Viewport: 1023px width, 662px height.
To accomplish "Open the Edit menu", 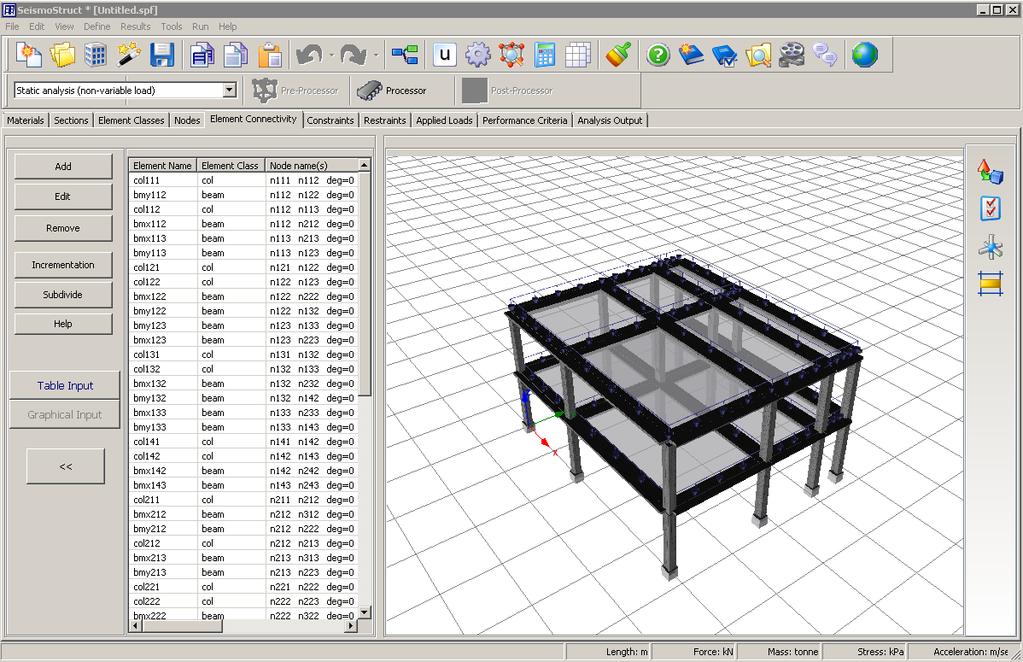I will tap(37, 26).
